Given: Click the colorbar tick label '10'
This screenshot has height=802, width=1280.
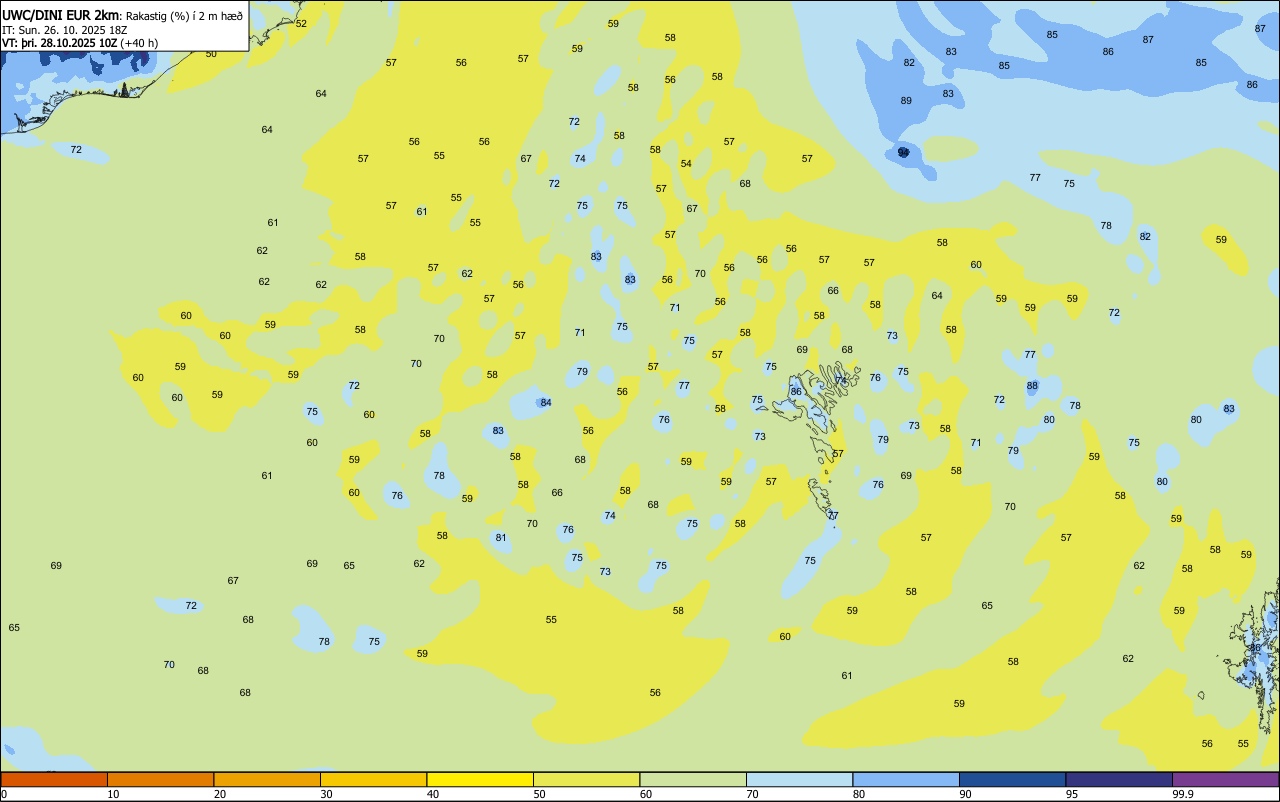Looking at the screenshot, I should coord(113,795).
